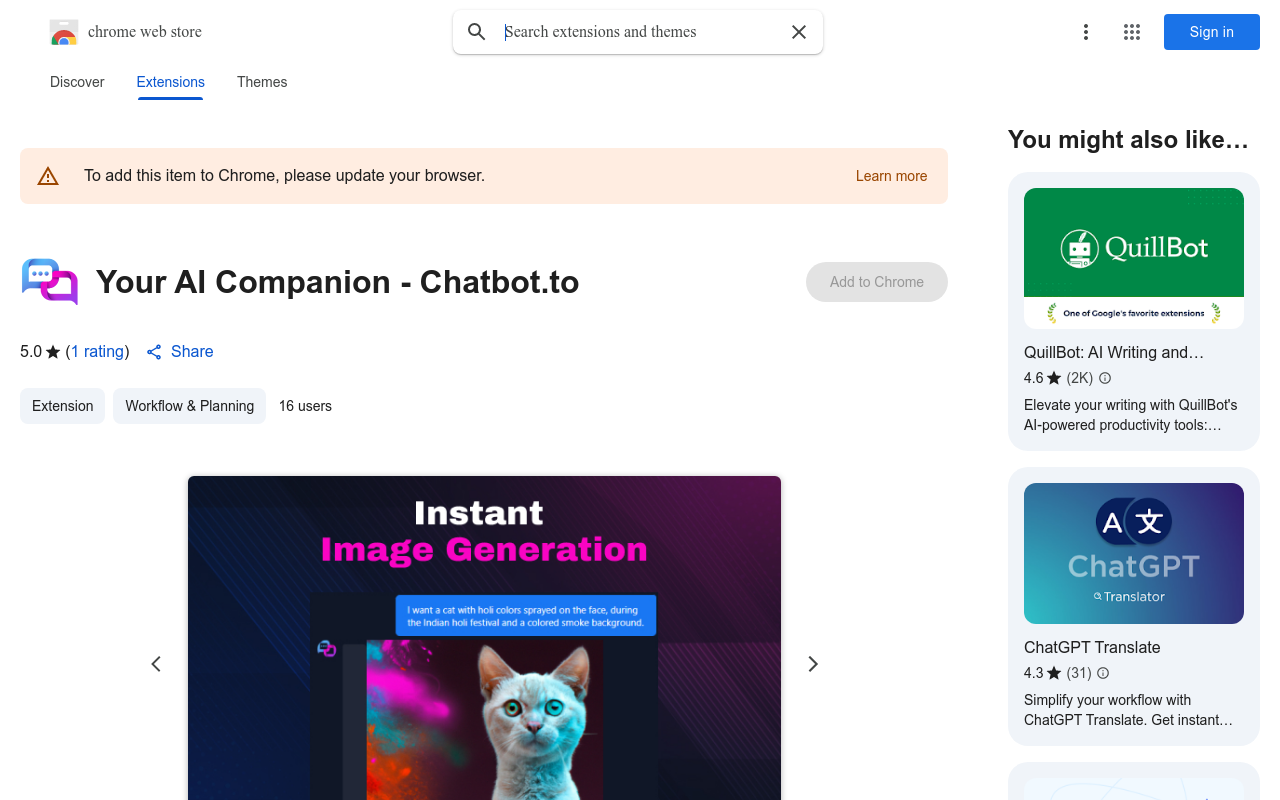This screenshot has width=1280, height=800.
Task: Open the Themes tab
Action: 262,82
